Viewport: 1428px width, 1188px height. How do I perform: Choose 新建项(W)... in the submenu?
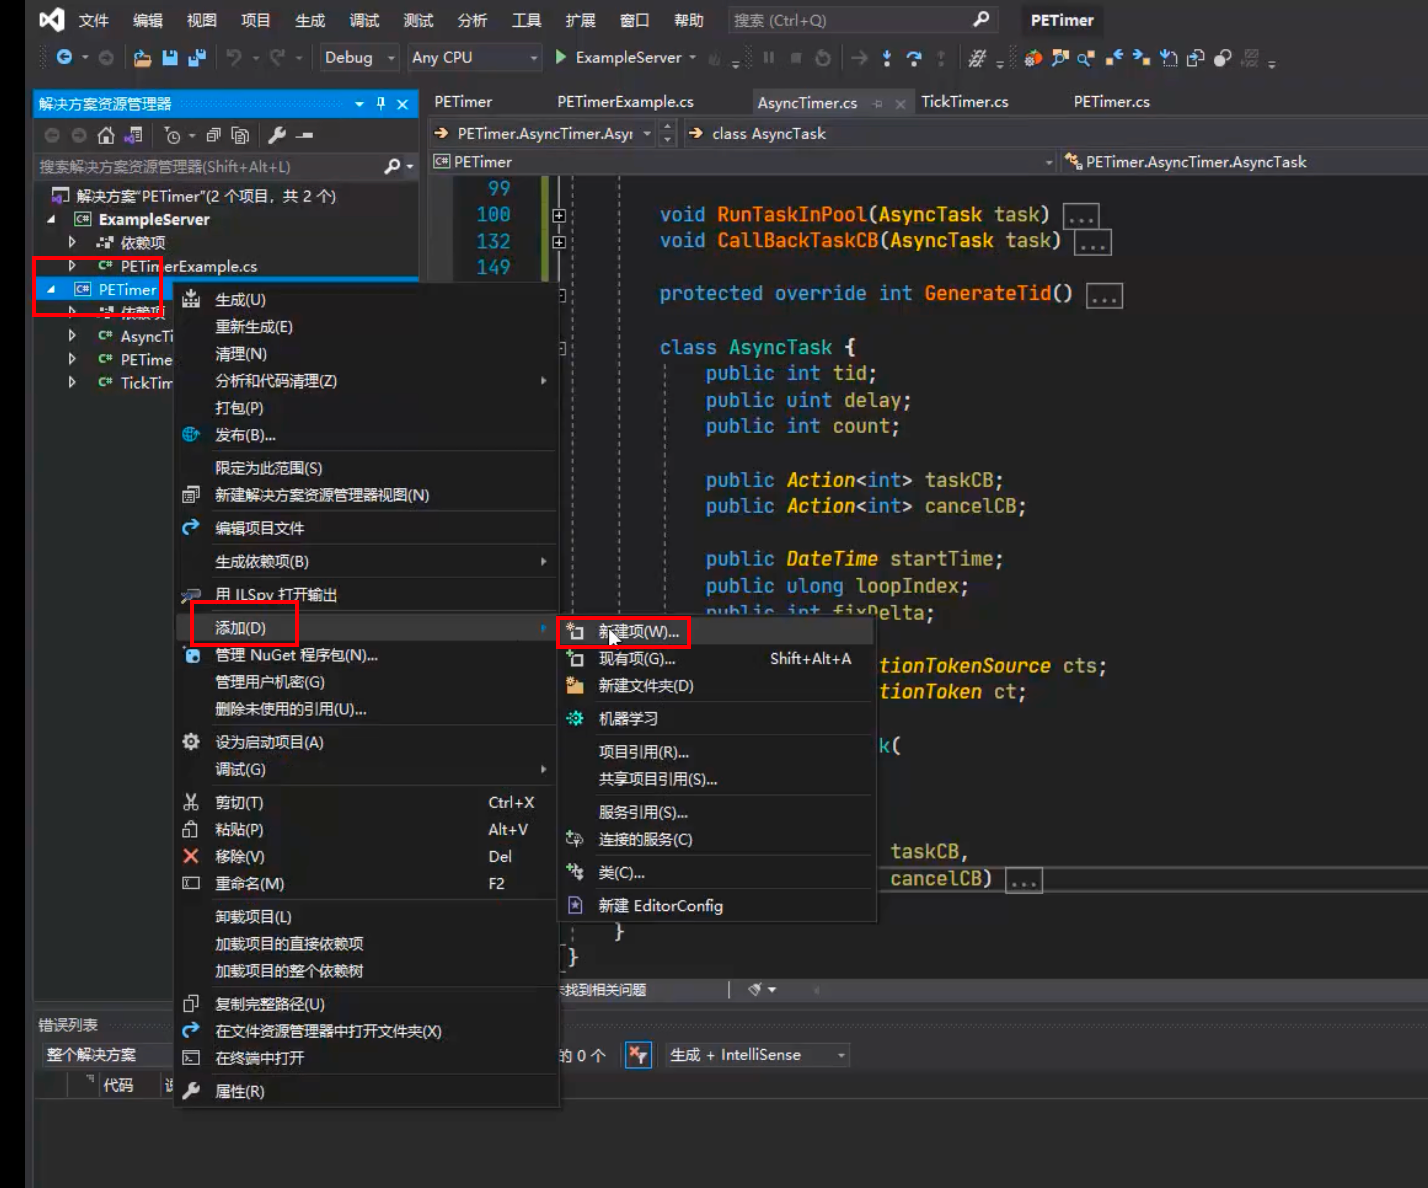(716, 632)
